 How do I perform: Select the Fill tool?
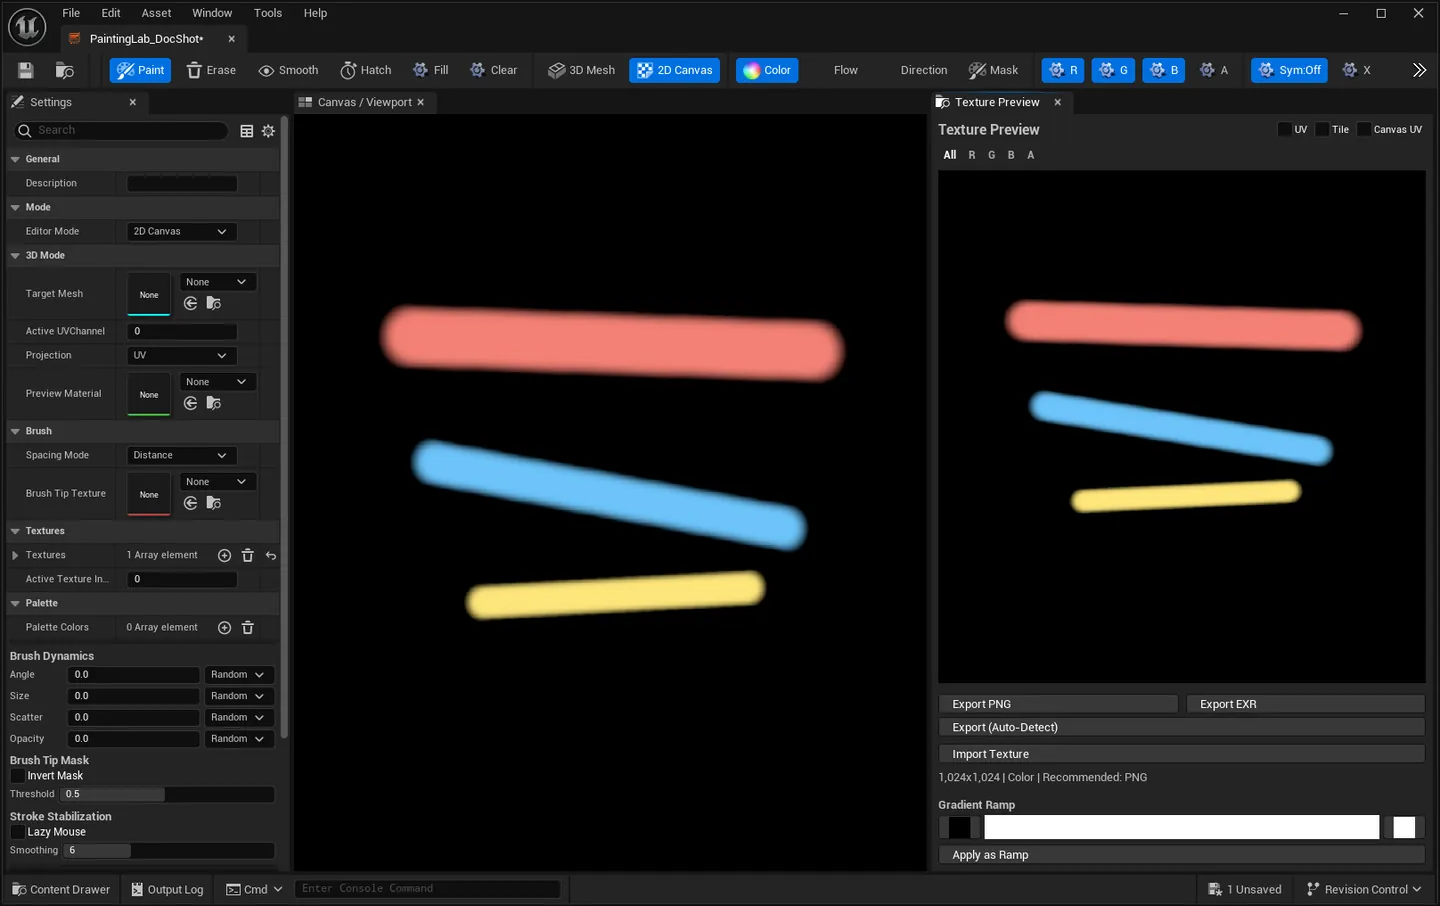tap(431, 70)
